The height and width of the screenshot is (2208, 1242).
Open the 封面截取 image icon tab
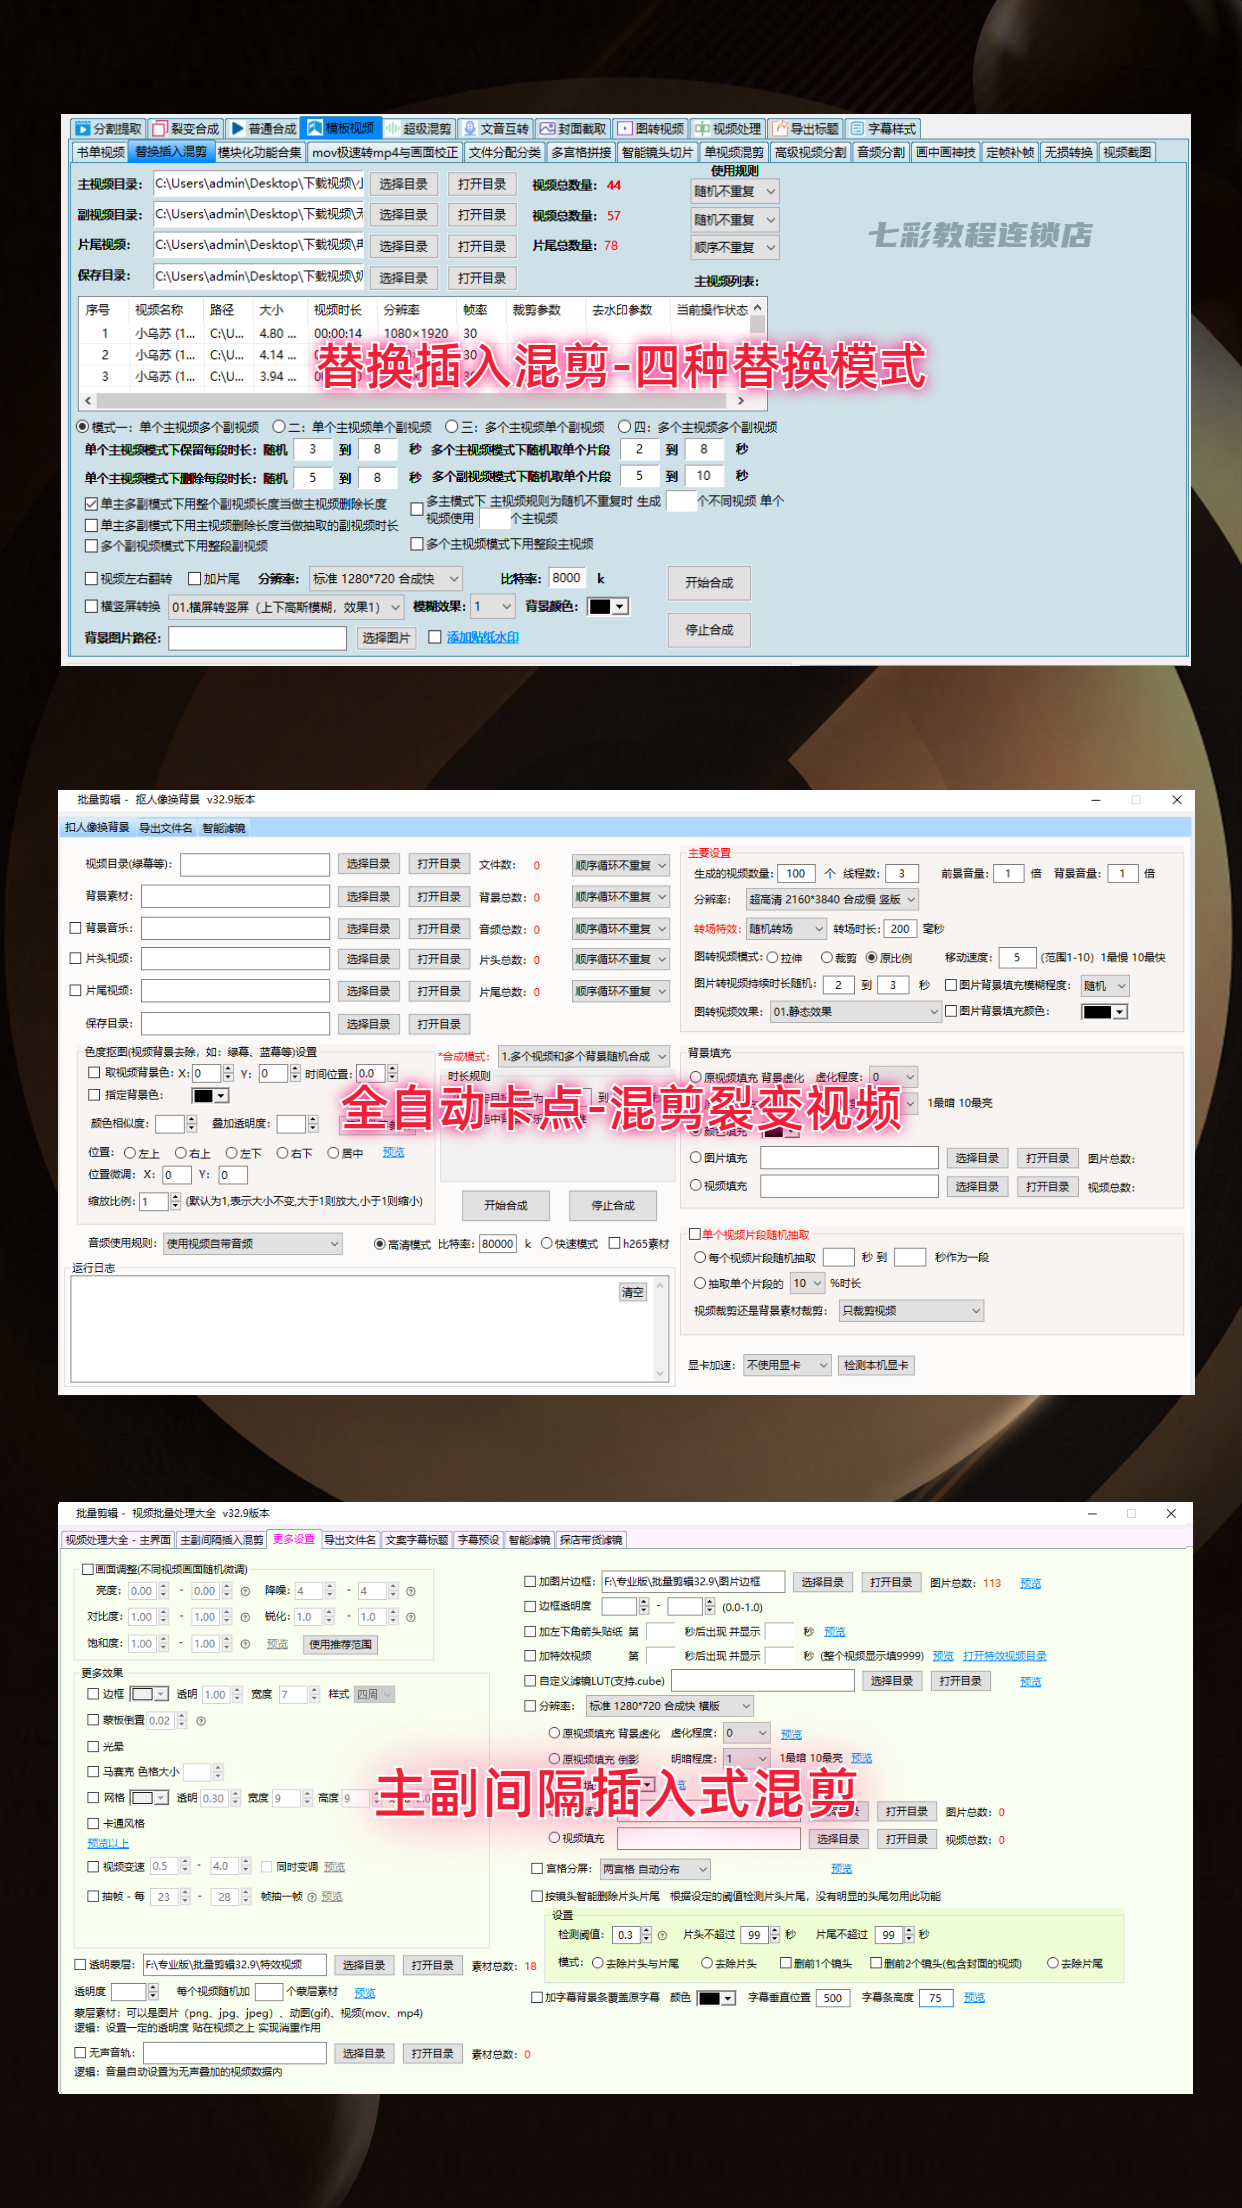click(573, 129)
